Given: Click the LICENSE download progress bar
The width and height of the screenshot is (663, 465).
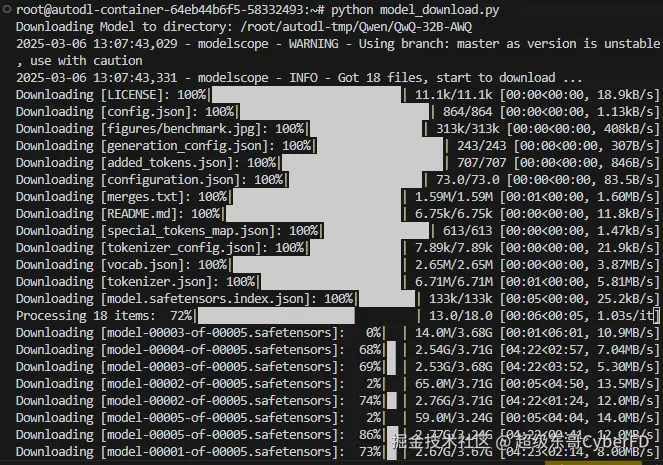Looking at the screenshot, I should tap(306, 95).
